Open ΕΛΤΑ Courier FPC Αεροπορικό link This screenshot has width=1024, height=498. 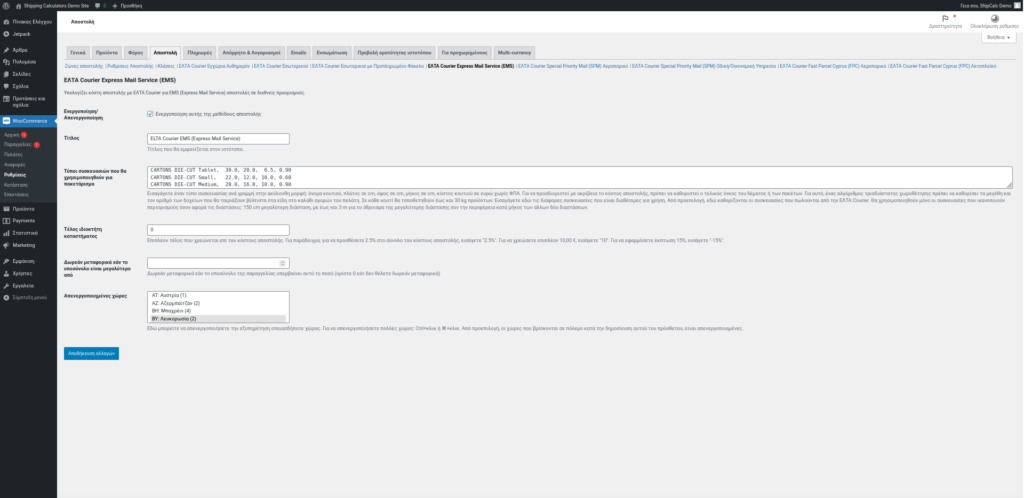[x=833, y=66]
